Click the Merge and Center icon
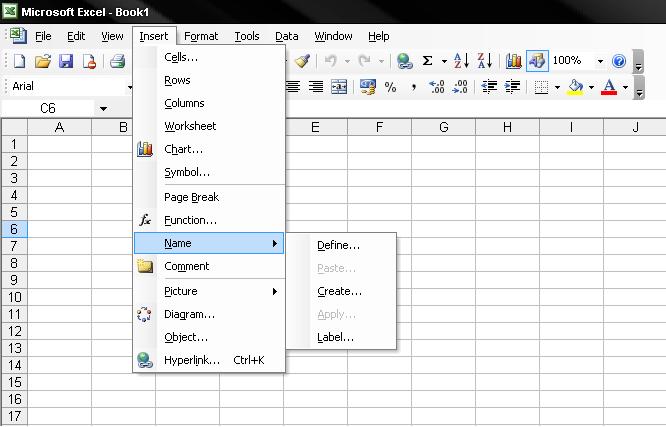666x427 pixels. coord(339,87)
